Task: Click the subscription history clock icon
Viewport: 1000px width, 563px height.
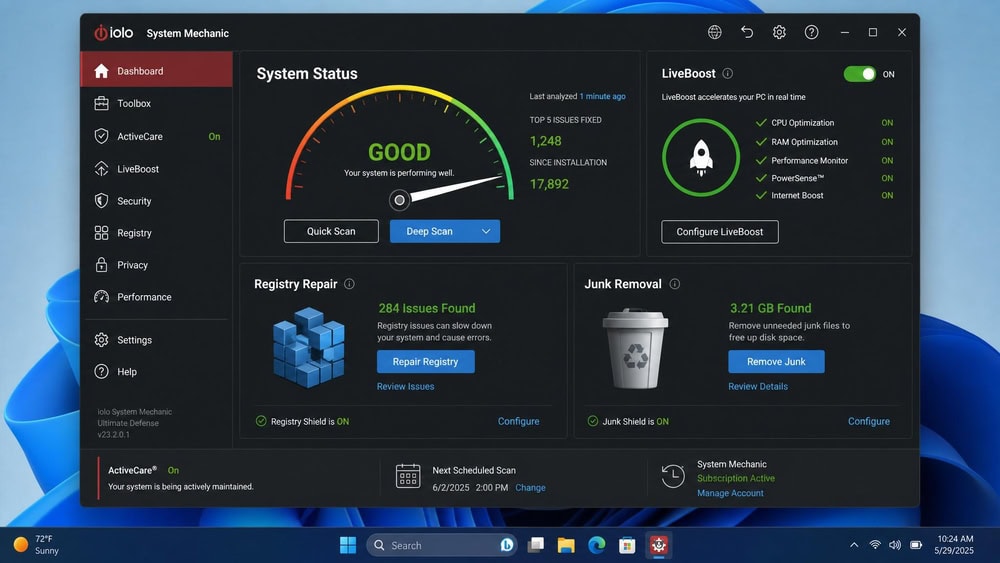Action: 672,476
